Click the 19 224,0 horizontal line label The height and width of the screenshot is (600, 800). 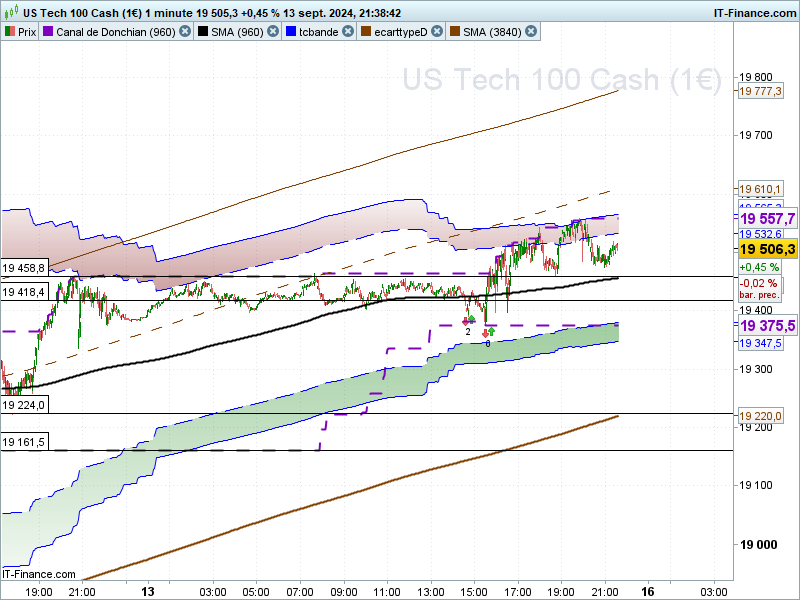click(25, 405)
